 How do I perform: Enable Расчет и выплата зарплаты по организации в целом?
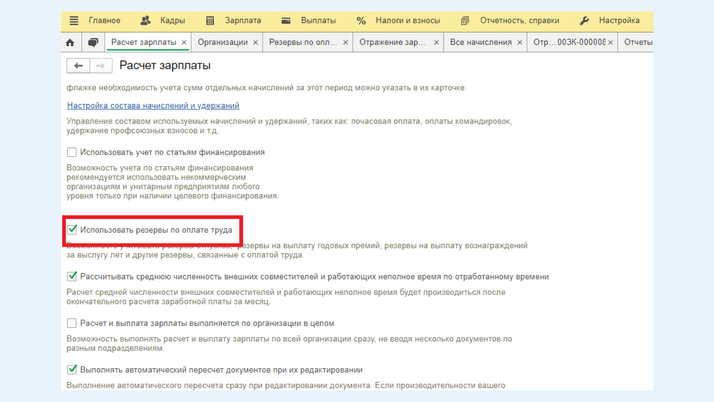pyautogui.click(x=71, y=323)
